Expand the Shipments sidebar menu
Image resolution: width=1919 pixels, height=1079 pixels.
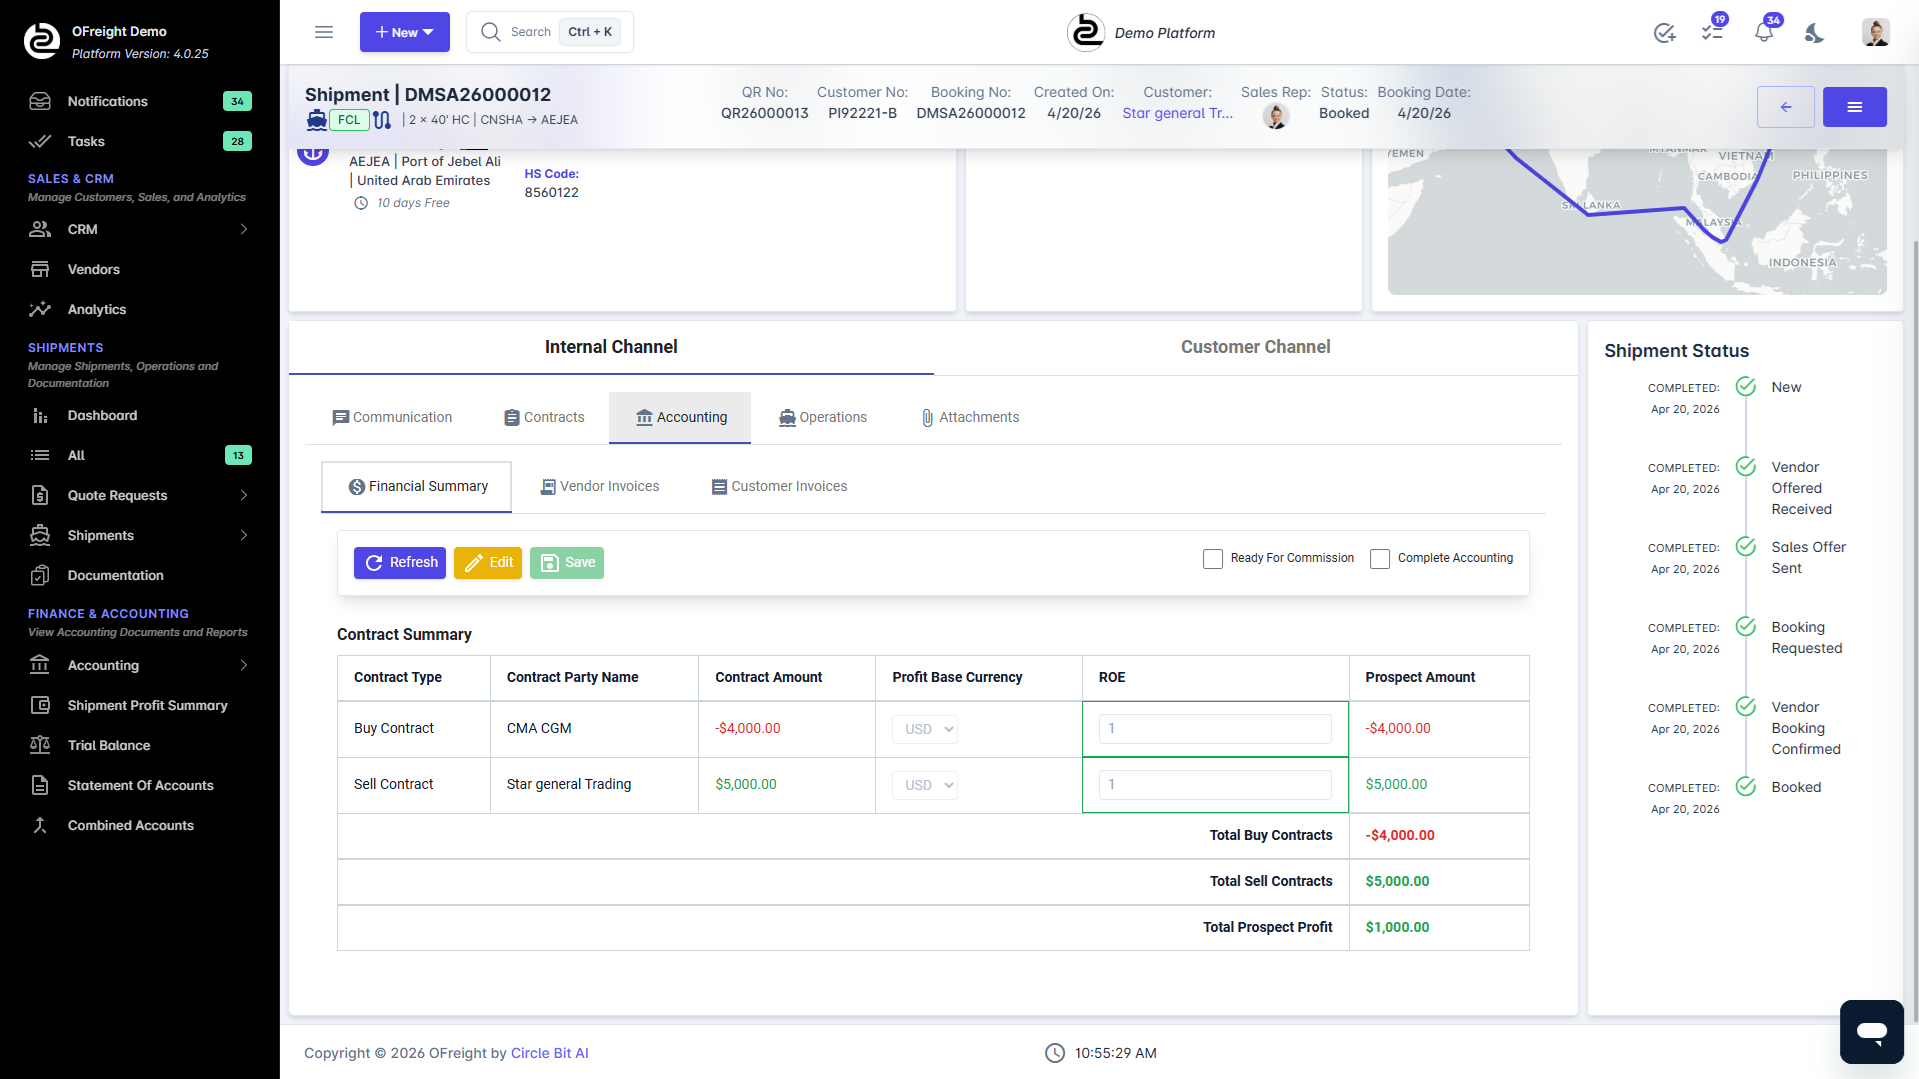coord(140,535)
